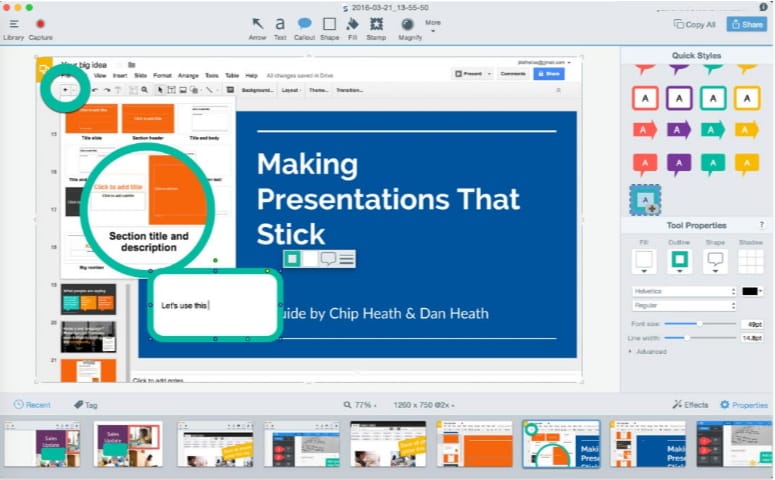Viewport: 775px width, 480px height.
Task: Open the Fill color dropdown
Action: click(x=644, y=262)
